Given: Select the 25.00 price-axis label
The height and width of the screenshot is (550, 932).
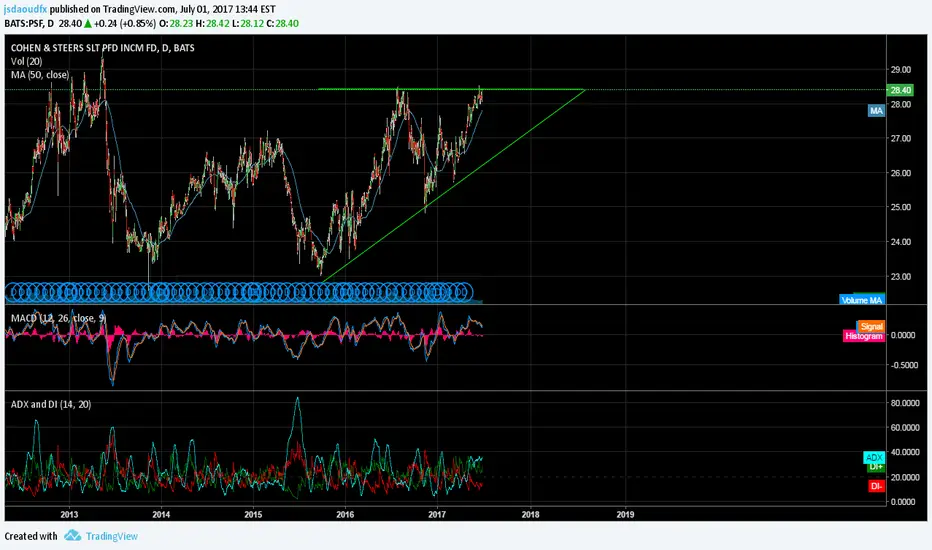Looking at the screenshot, I should click(900, 208).
